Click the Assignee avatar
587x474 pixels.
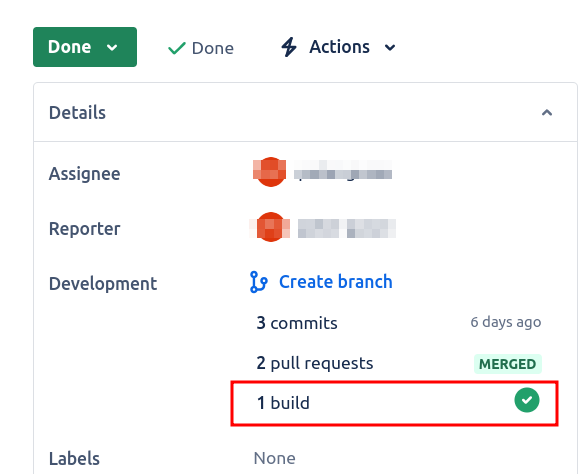[x=270, y=172]
